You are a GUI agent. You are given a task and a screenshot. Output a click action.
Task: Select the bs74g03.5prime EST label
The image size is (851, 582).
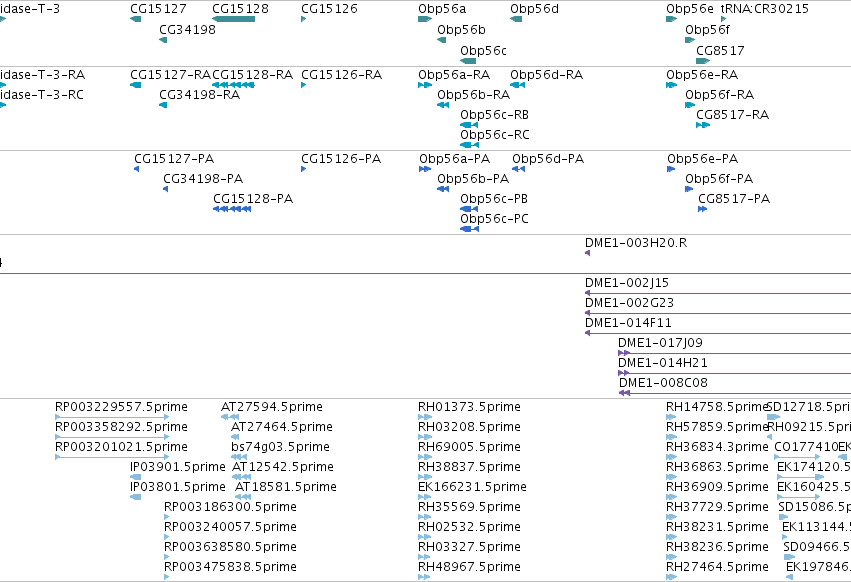pyautogui.click(x=280, y=447)
